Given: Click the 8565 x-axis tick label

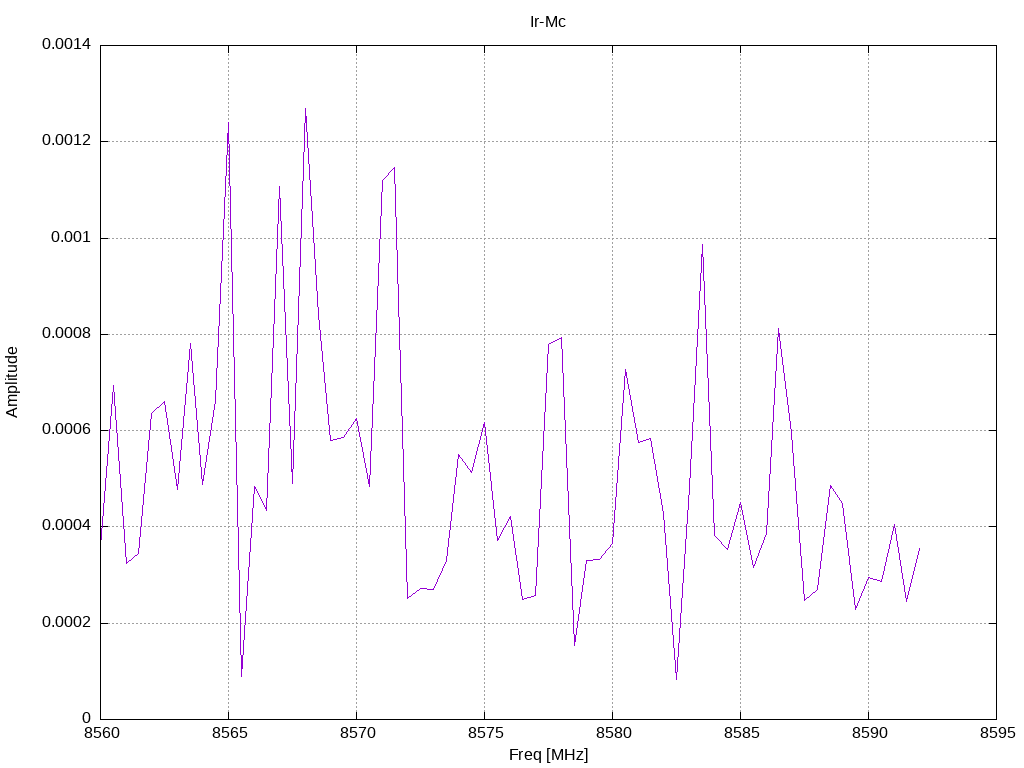Looking at the screenshot, I should tap(229, 733).
